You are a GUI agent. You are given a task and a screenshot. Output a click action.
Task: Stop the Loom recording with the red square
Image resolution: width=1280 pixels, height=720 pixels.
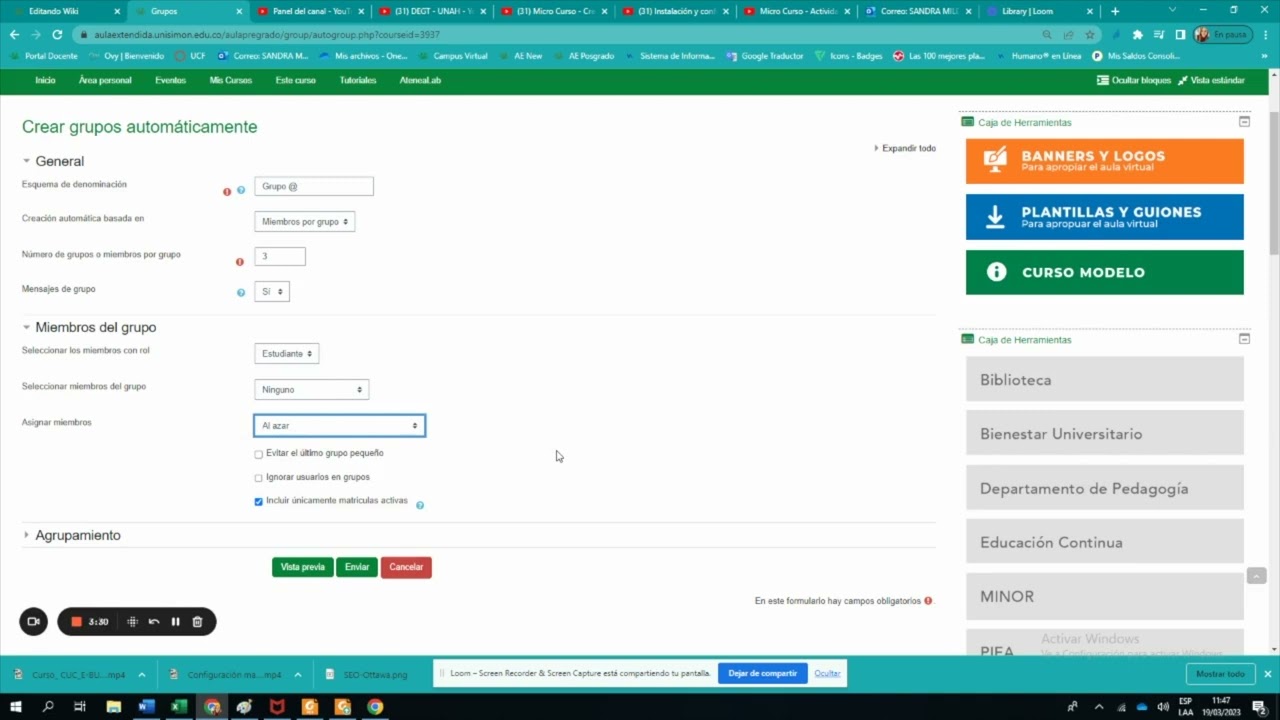(76, 622)
